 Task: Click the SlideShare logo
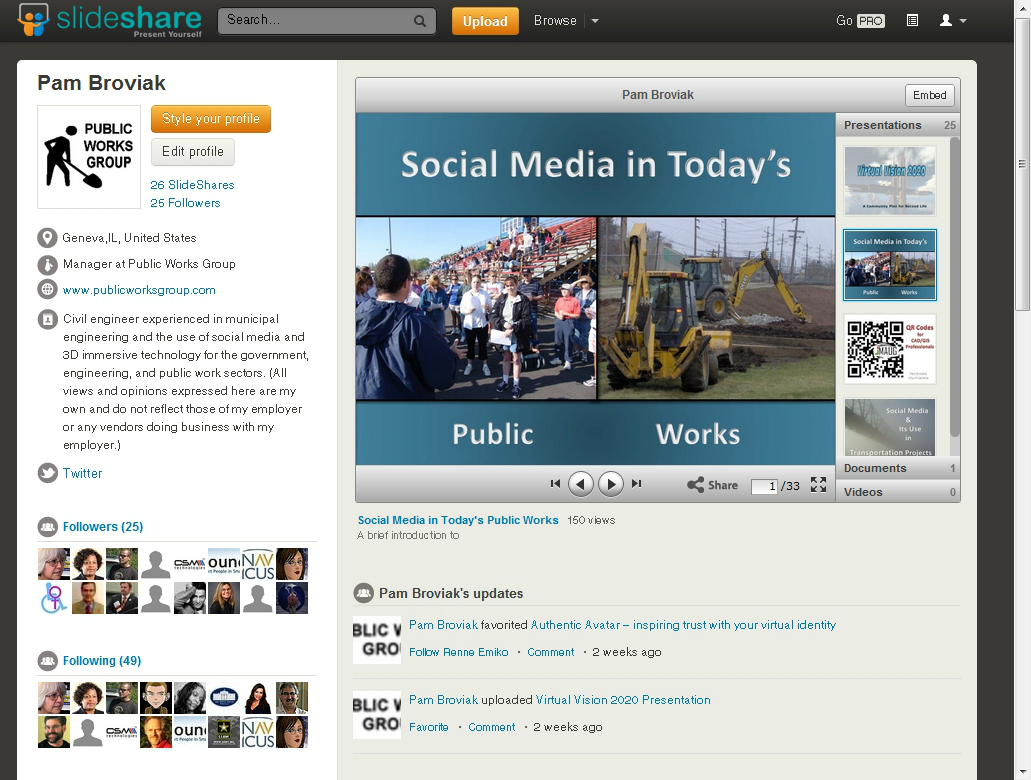(x=110, y=20)
